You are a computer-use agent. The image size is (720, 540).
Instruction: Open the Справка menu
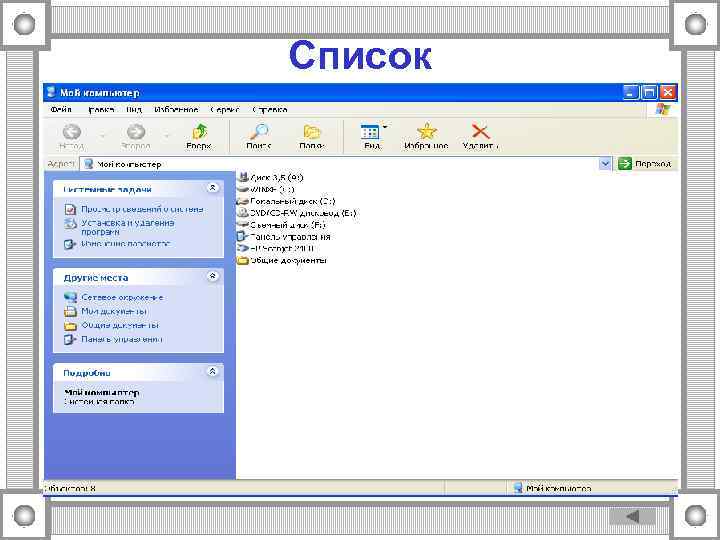(x=270, y=110)
